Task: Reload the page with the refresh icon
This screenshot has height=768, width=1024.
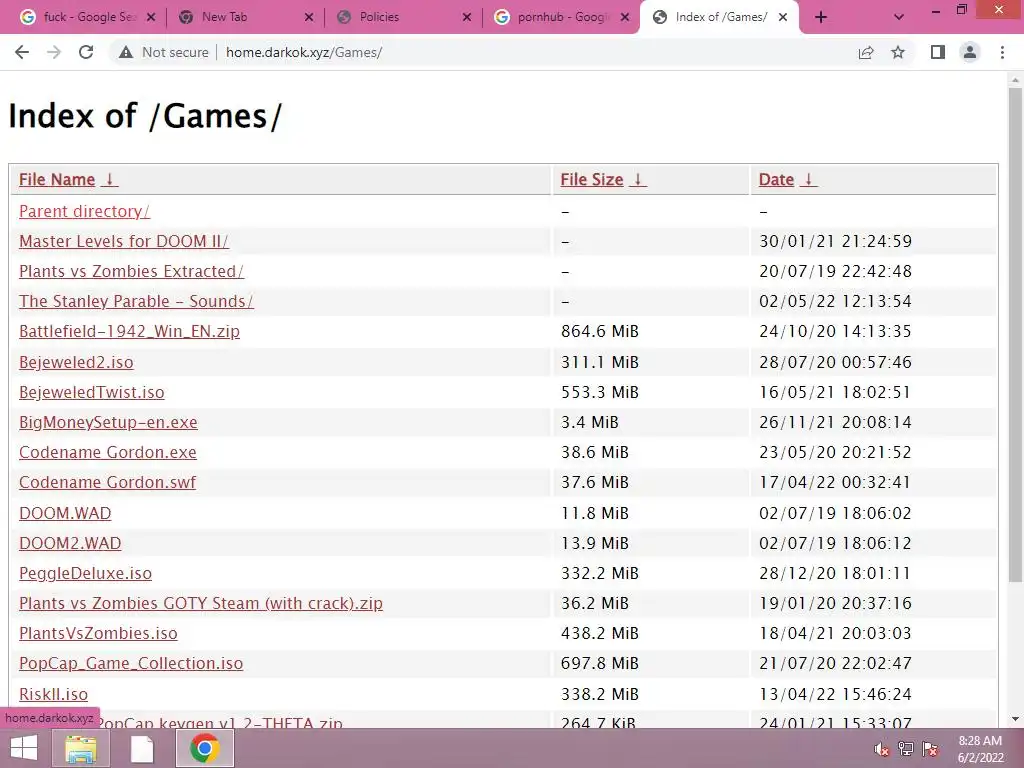Action: 86,52
